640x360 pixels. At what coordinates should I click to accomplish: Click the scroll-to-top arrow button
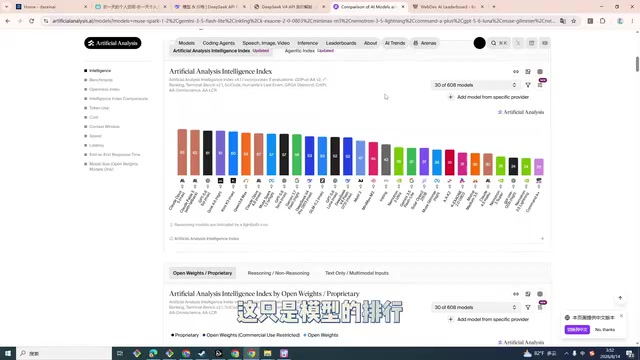pyautogui.click(x=620, y=298)
